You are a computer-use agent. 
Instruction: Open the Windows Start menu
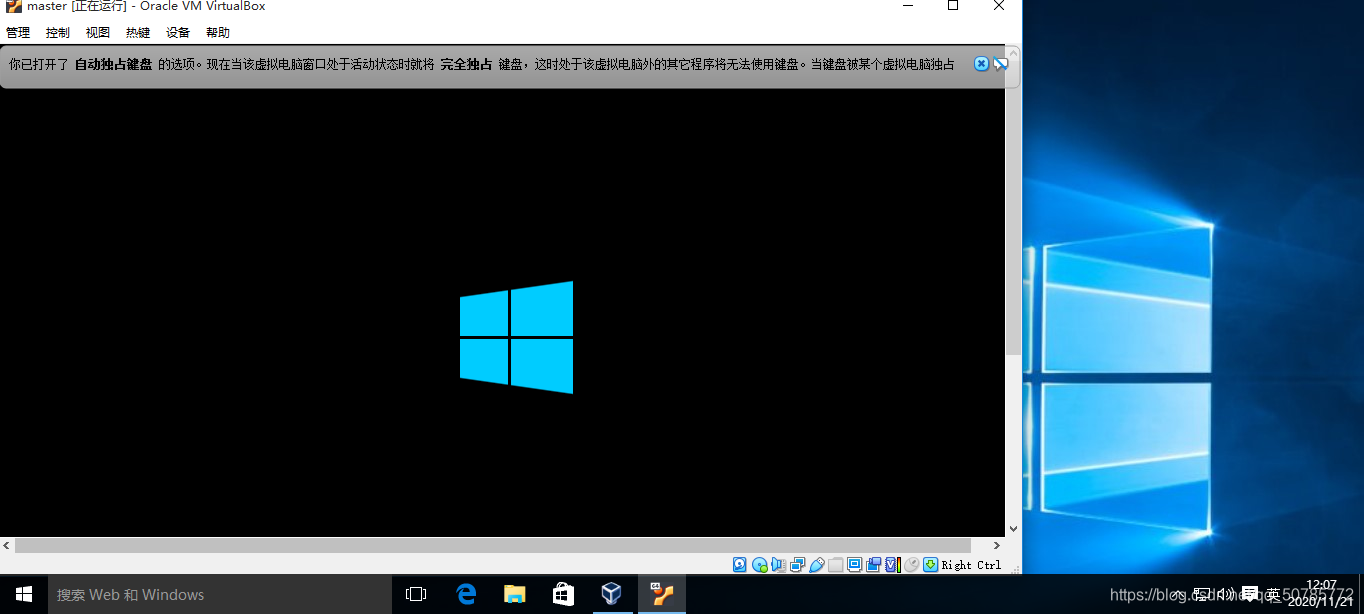point(24,594)
